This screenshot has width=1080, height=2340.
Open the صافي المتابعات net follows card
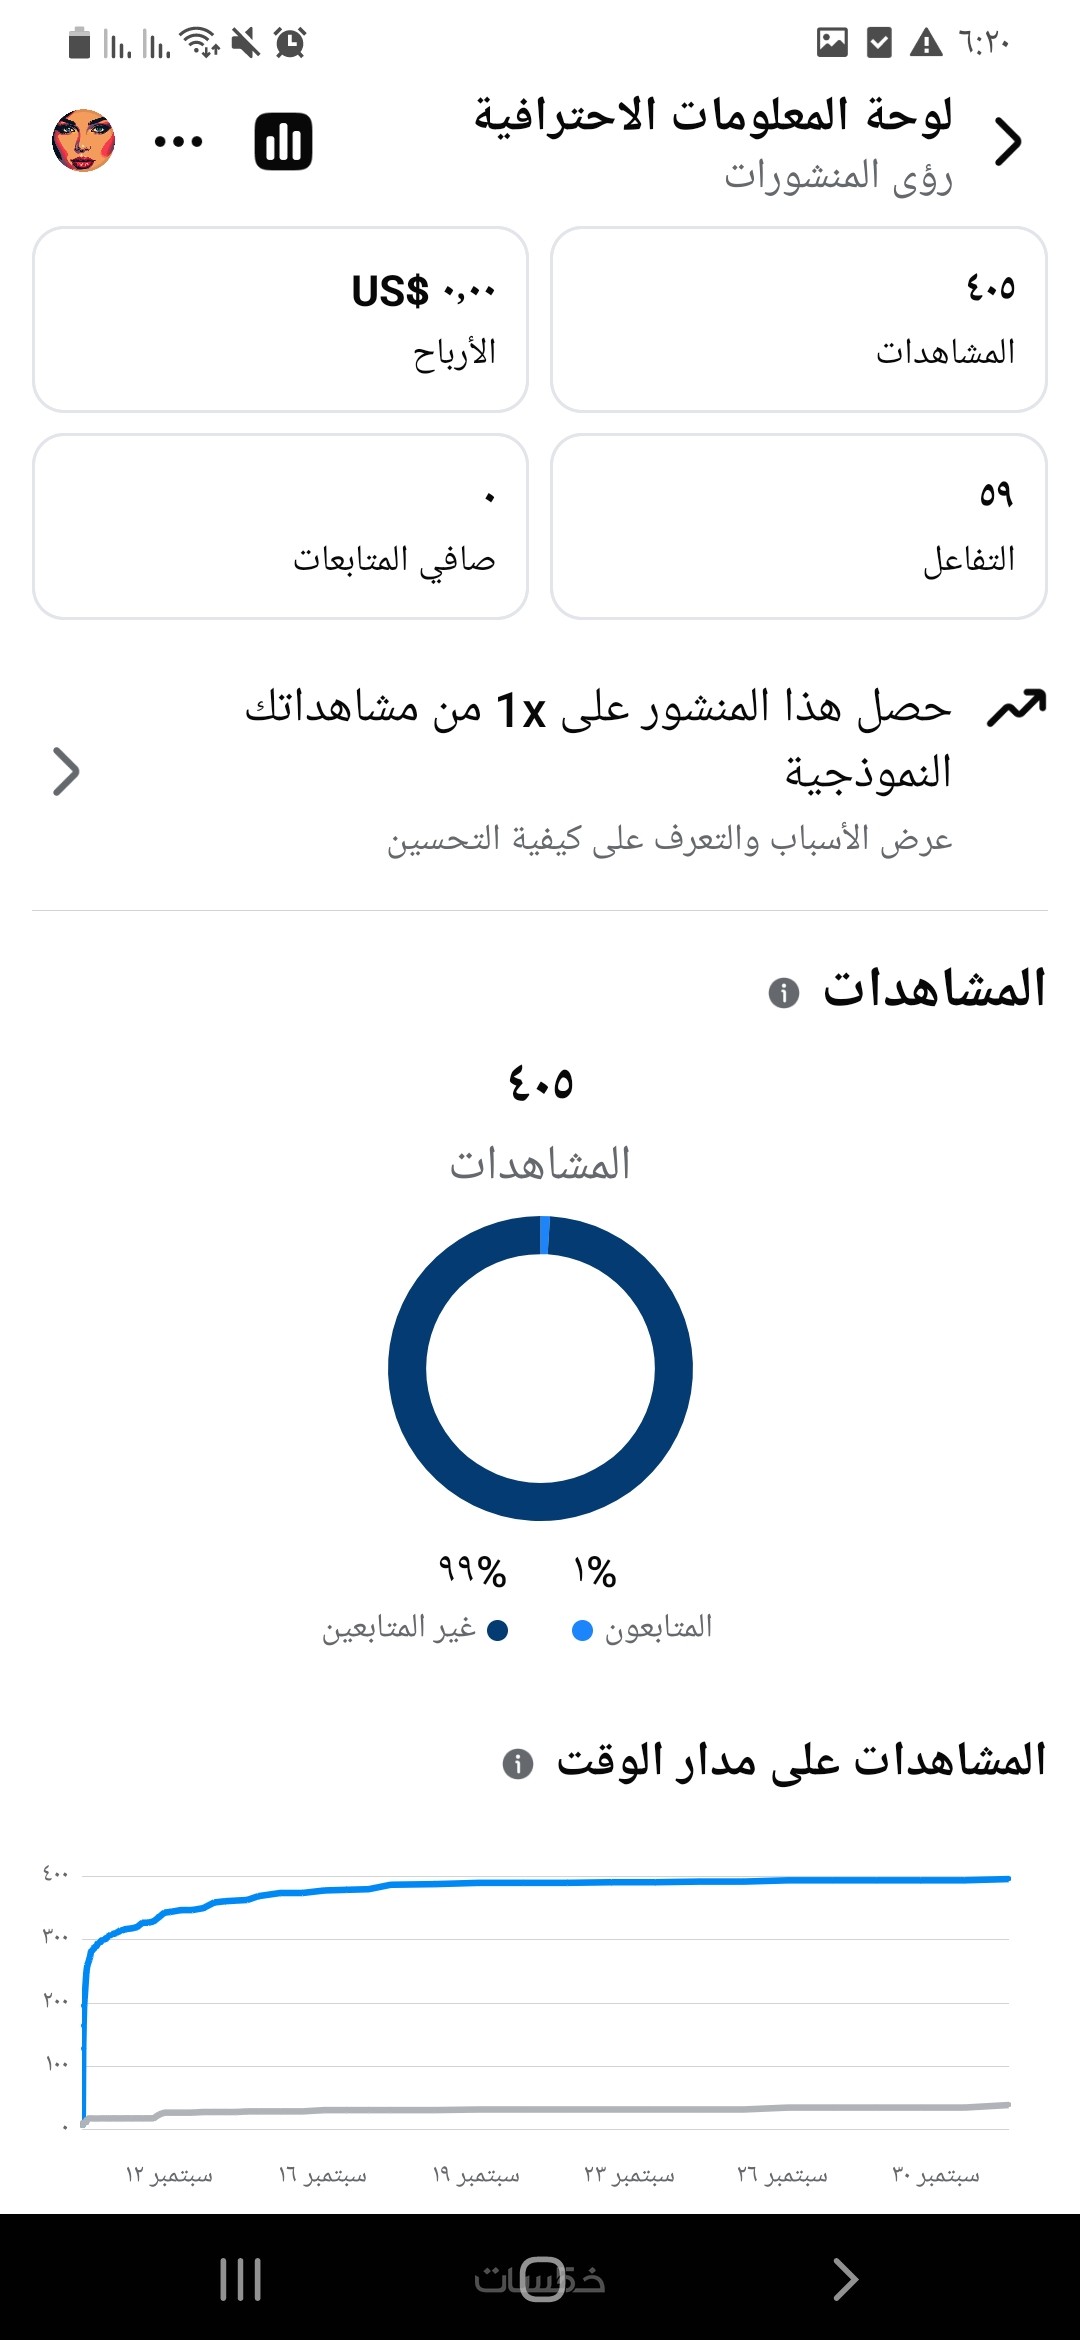coord(280,526)
